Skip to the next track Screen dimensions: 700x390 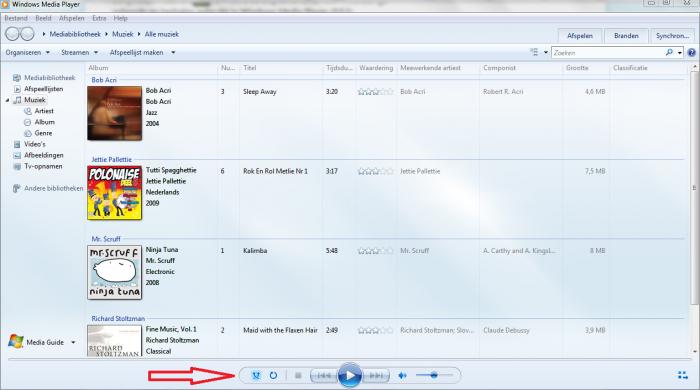pyautogui.click(x=376, y=376)
